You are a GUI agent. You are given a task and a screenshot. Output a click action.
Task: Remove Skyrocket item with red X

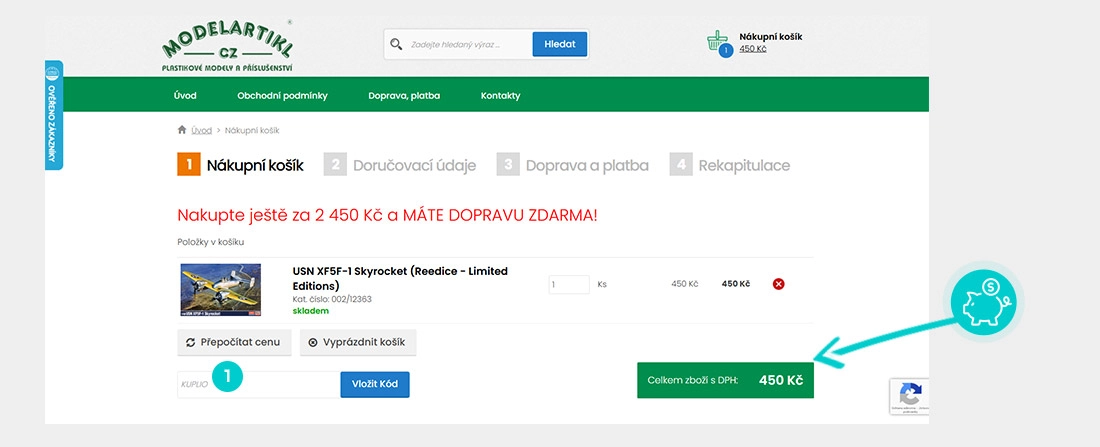pyautogui.click(x=778, y=284)
